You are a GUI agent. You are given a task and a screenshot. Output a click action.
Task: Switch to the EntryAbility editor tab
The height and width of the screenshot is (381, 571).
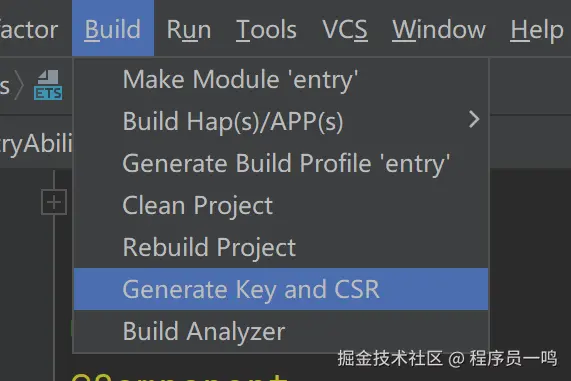tap(36, 143)
